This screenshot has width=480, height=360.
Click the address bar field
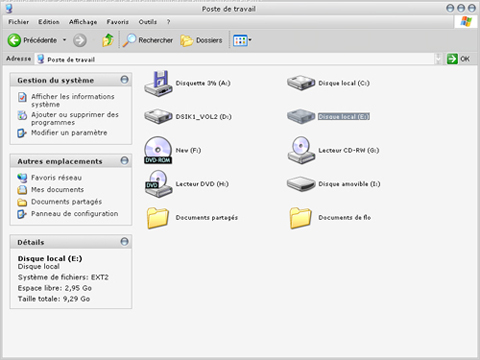coord(235,59)
